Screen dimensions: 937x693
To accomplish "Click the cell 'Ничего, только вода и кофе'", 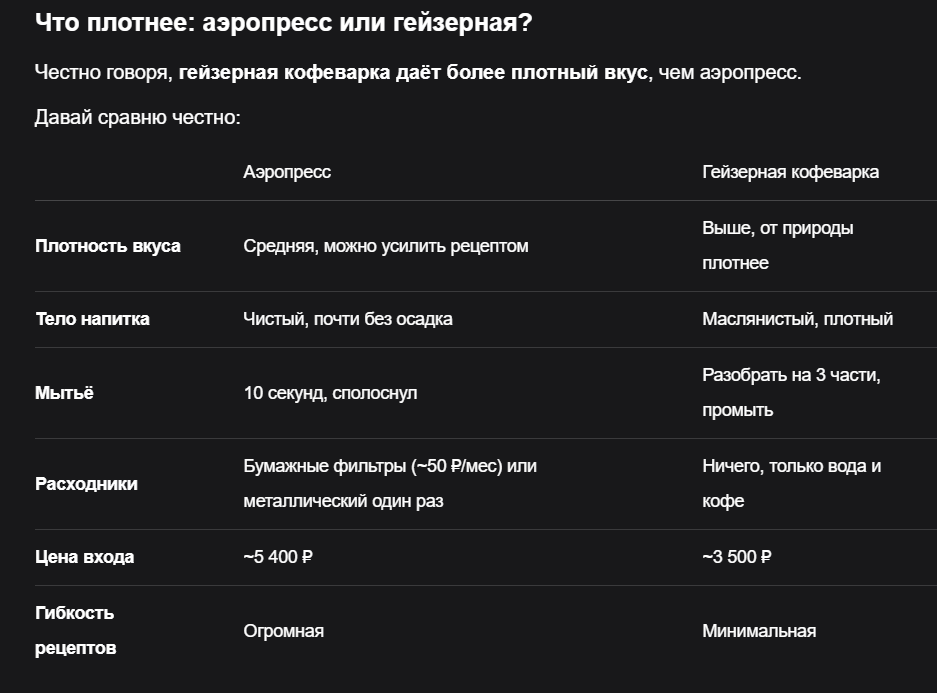I will [x=791, y=483].
